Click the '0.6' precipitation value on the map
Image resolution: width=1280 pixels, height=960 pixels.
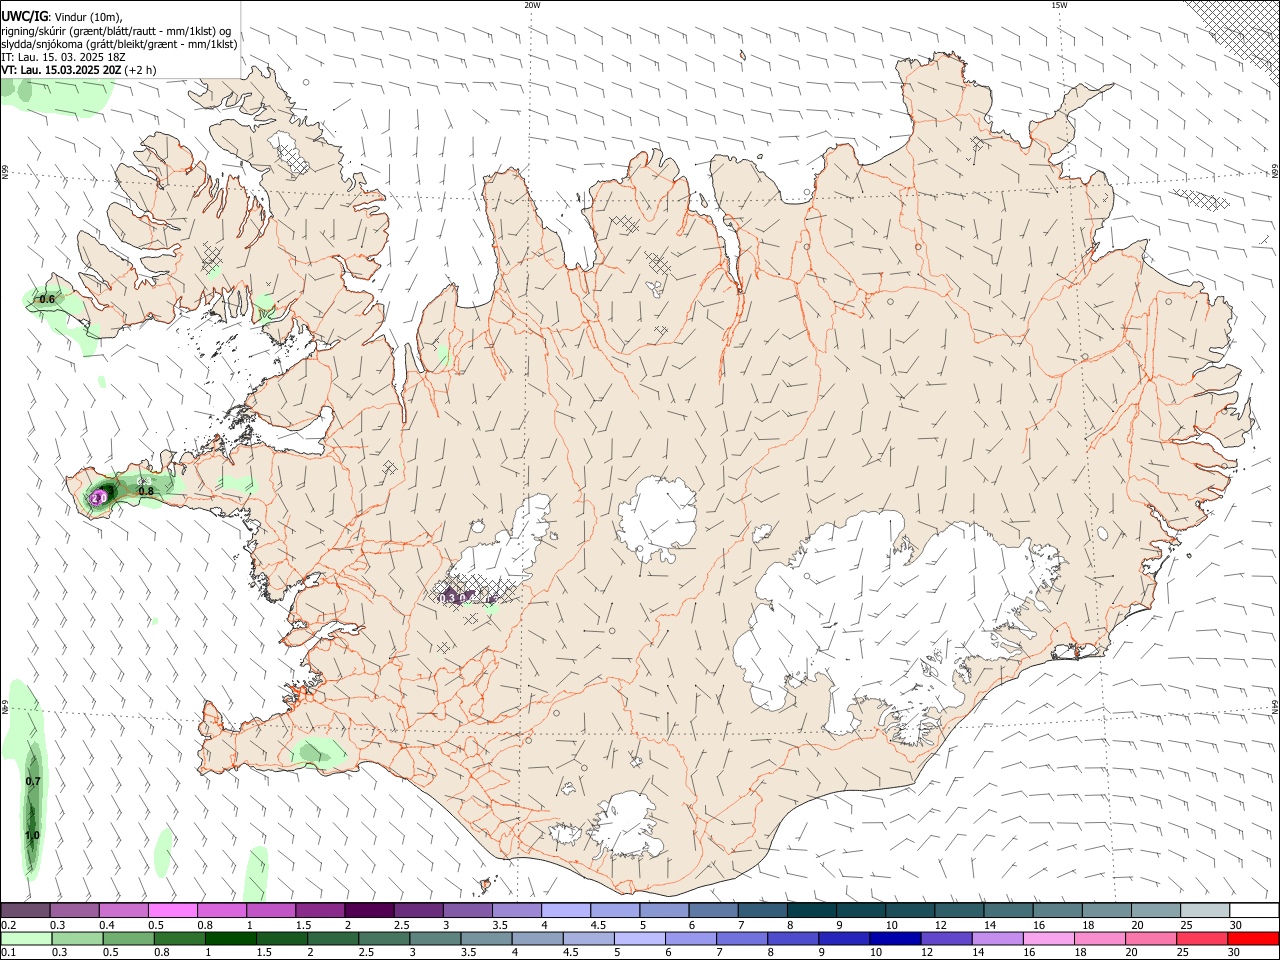(x=47, y=299)
